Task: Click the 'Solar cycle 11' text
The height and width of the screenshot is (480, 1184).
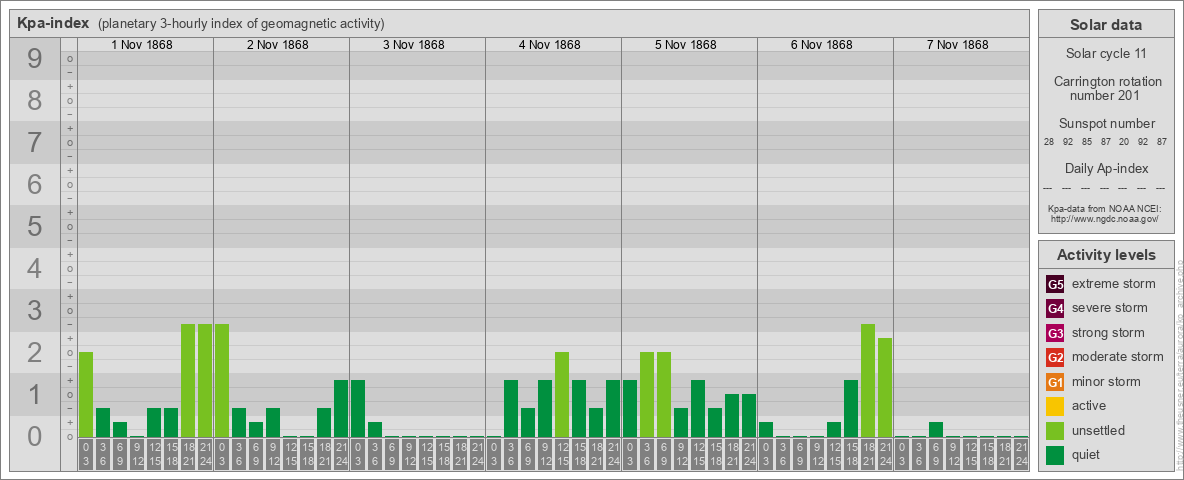Action: pos(1106,54)
